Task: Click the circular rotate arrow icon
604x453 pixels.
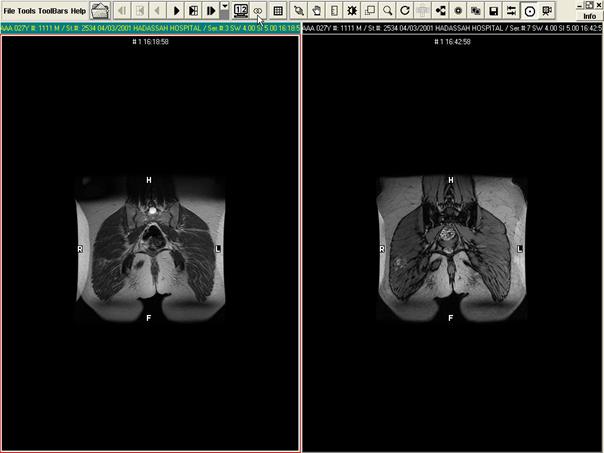Action: 405,10
